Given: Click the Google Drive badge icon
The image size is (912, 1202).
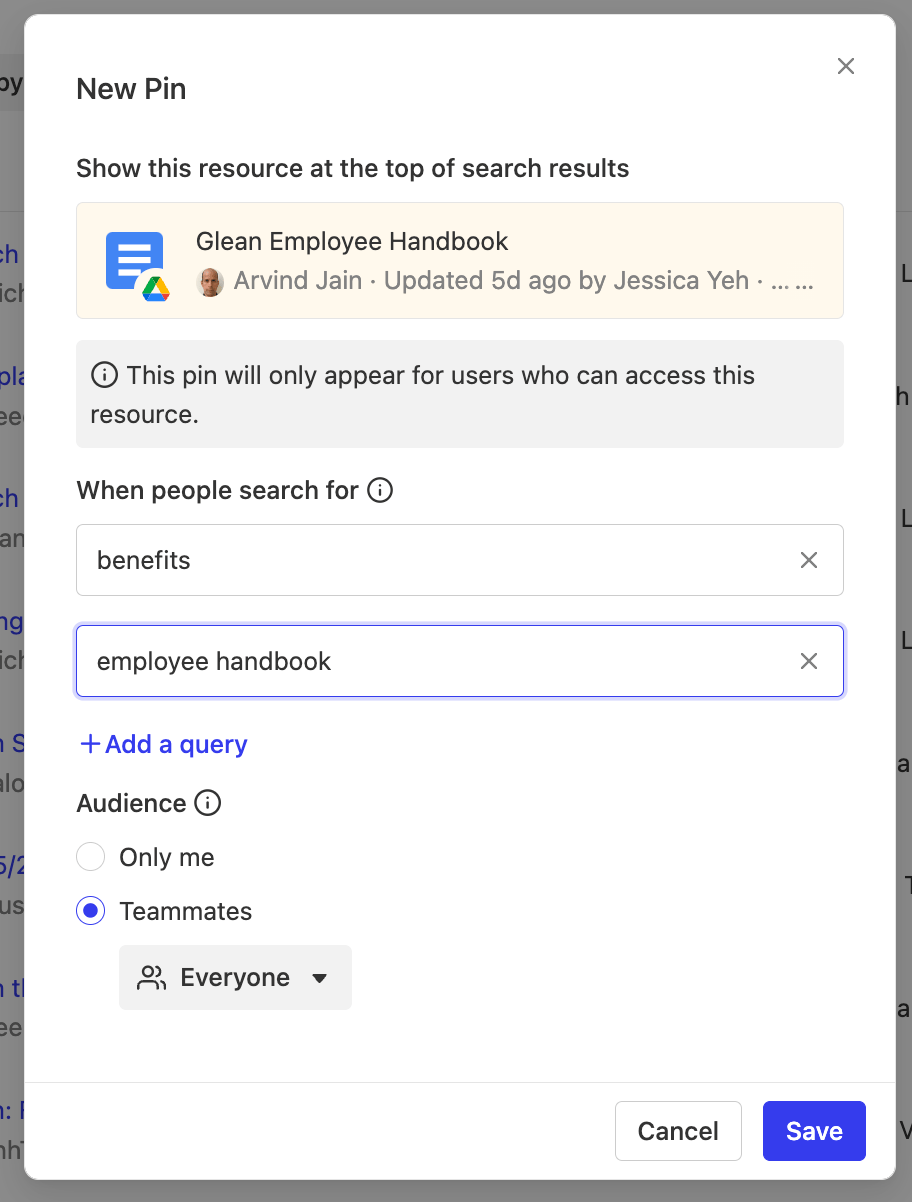Looking at the screenshot, I should pyautogui.click(x=155, y=288).
